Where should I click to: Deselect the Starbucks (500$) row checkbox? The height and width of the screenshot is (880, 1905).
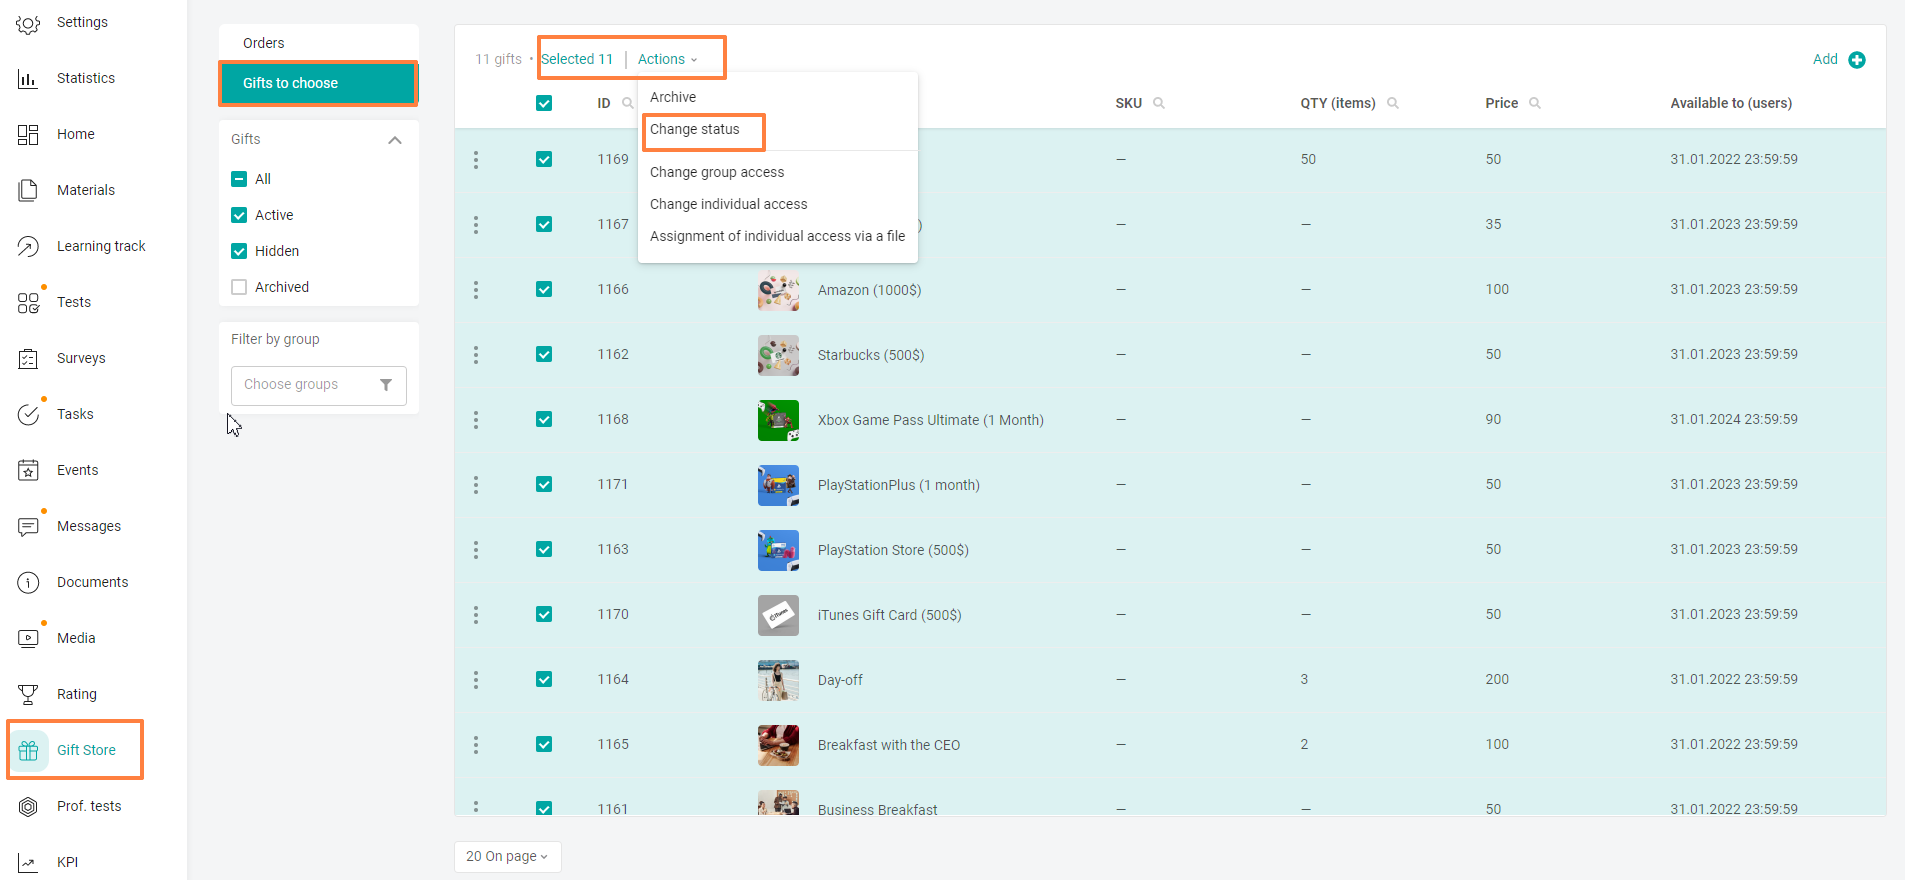coord(544,354)
